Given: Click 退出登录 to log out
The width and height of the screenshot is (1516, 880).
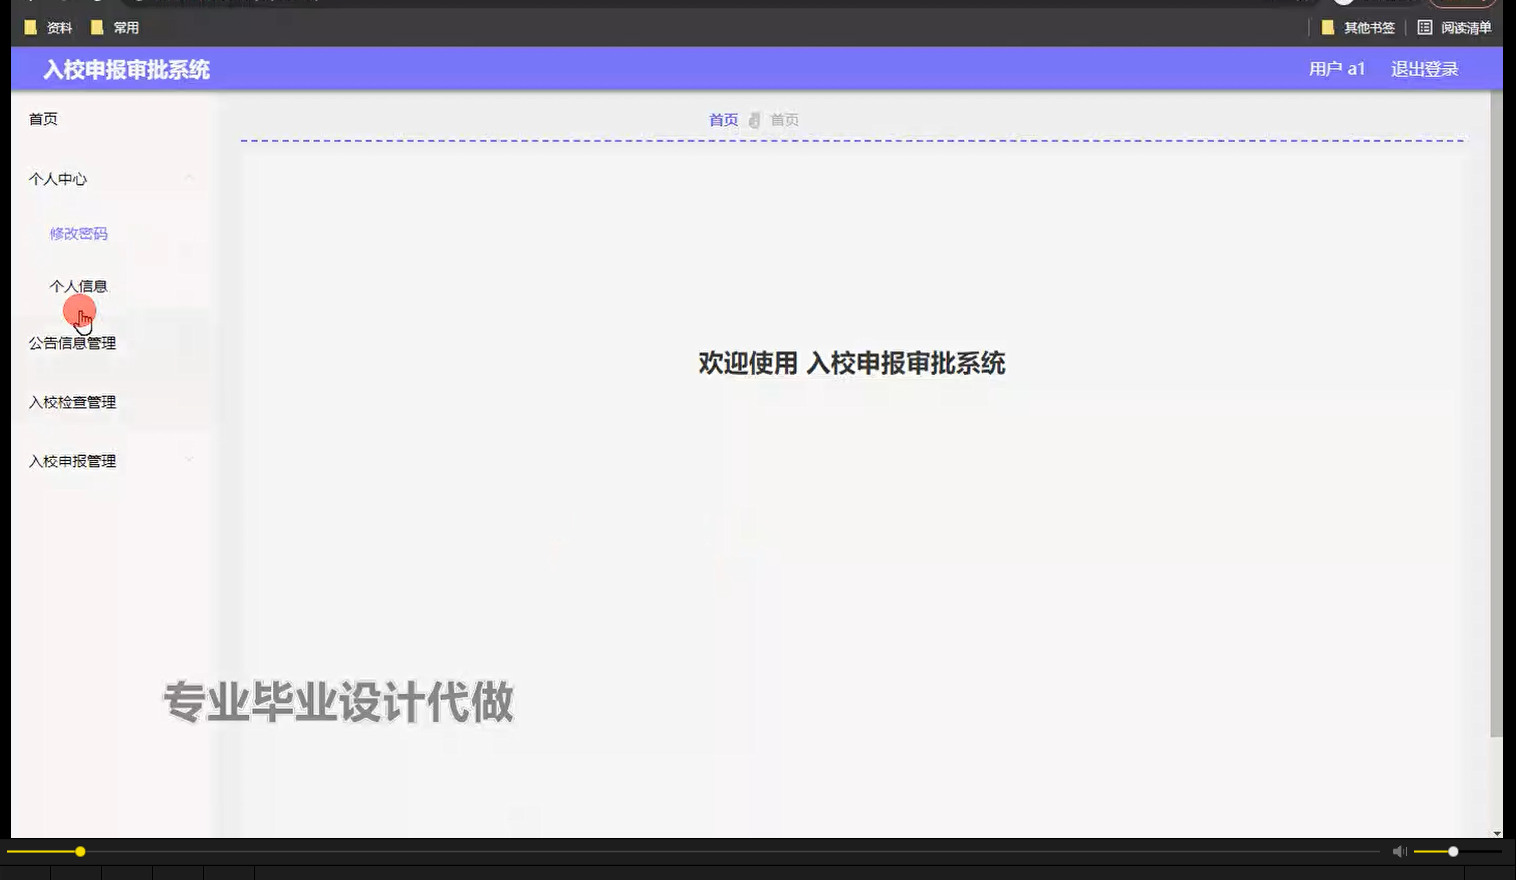Looking at the screenshot, I should coord(1424,69).
